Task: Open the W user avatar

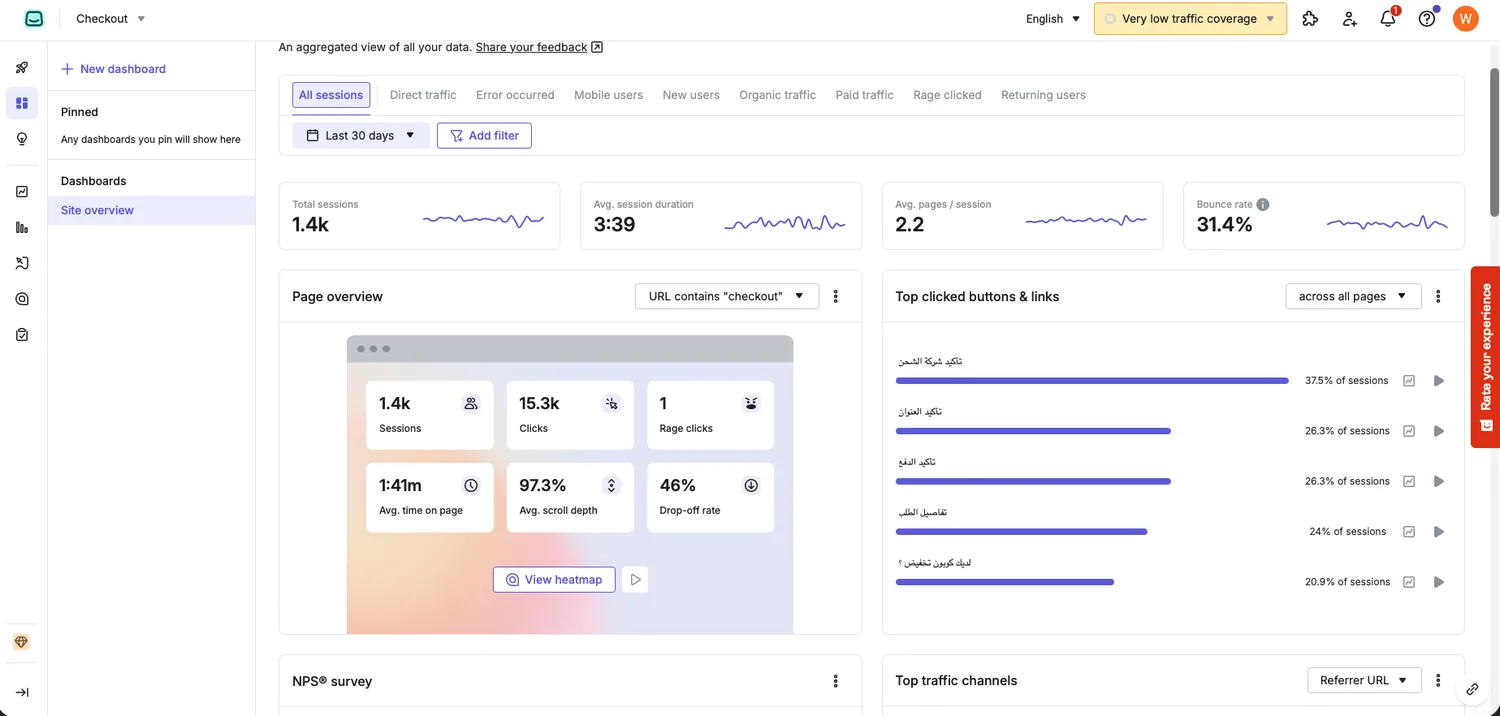Action: point(1465,18)
